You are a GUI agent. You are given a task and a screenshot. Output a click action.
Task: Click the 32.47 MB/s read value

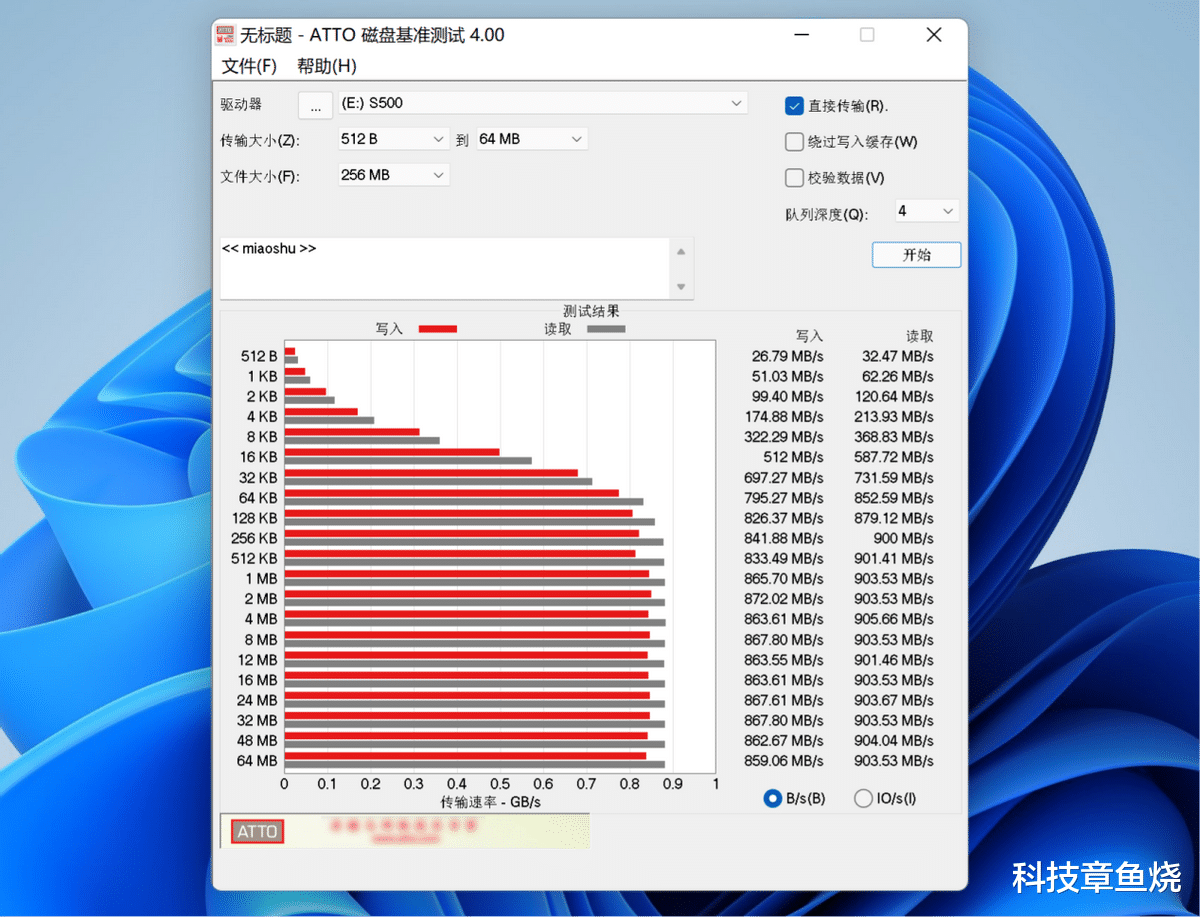click(x=897, y=357)
